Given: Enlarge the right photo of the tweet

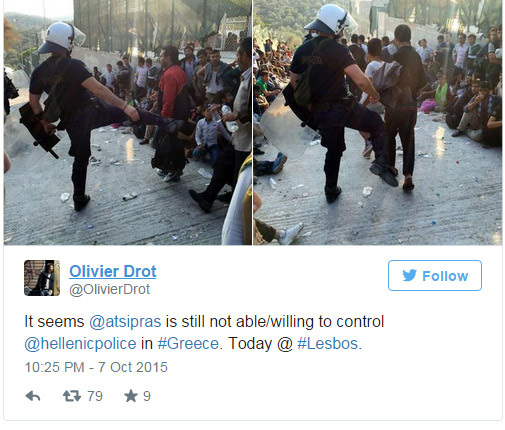Looking at the screenshot, I should pos(378,123).
